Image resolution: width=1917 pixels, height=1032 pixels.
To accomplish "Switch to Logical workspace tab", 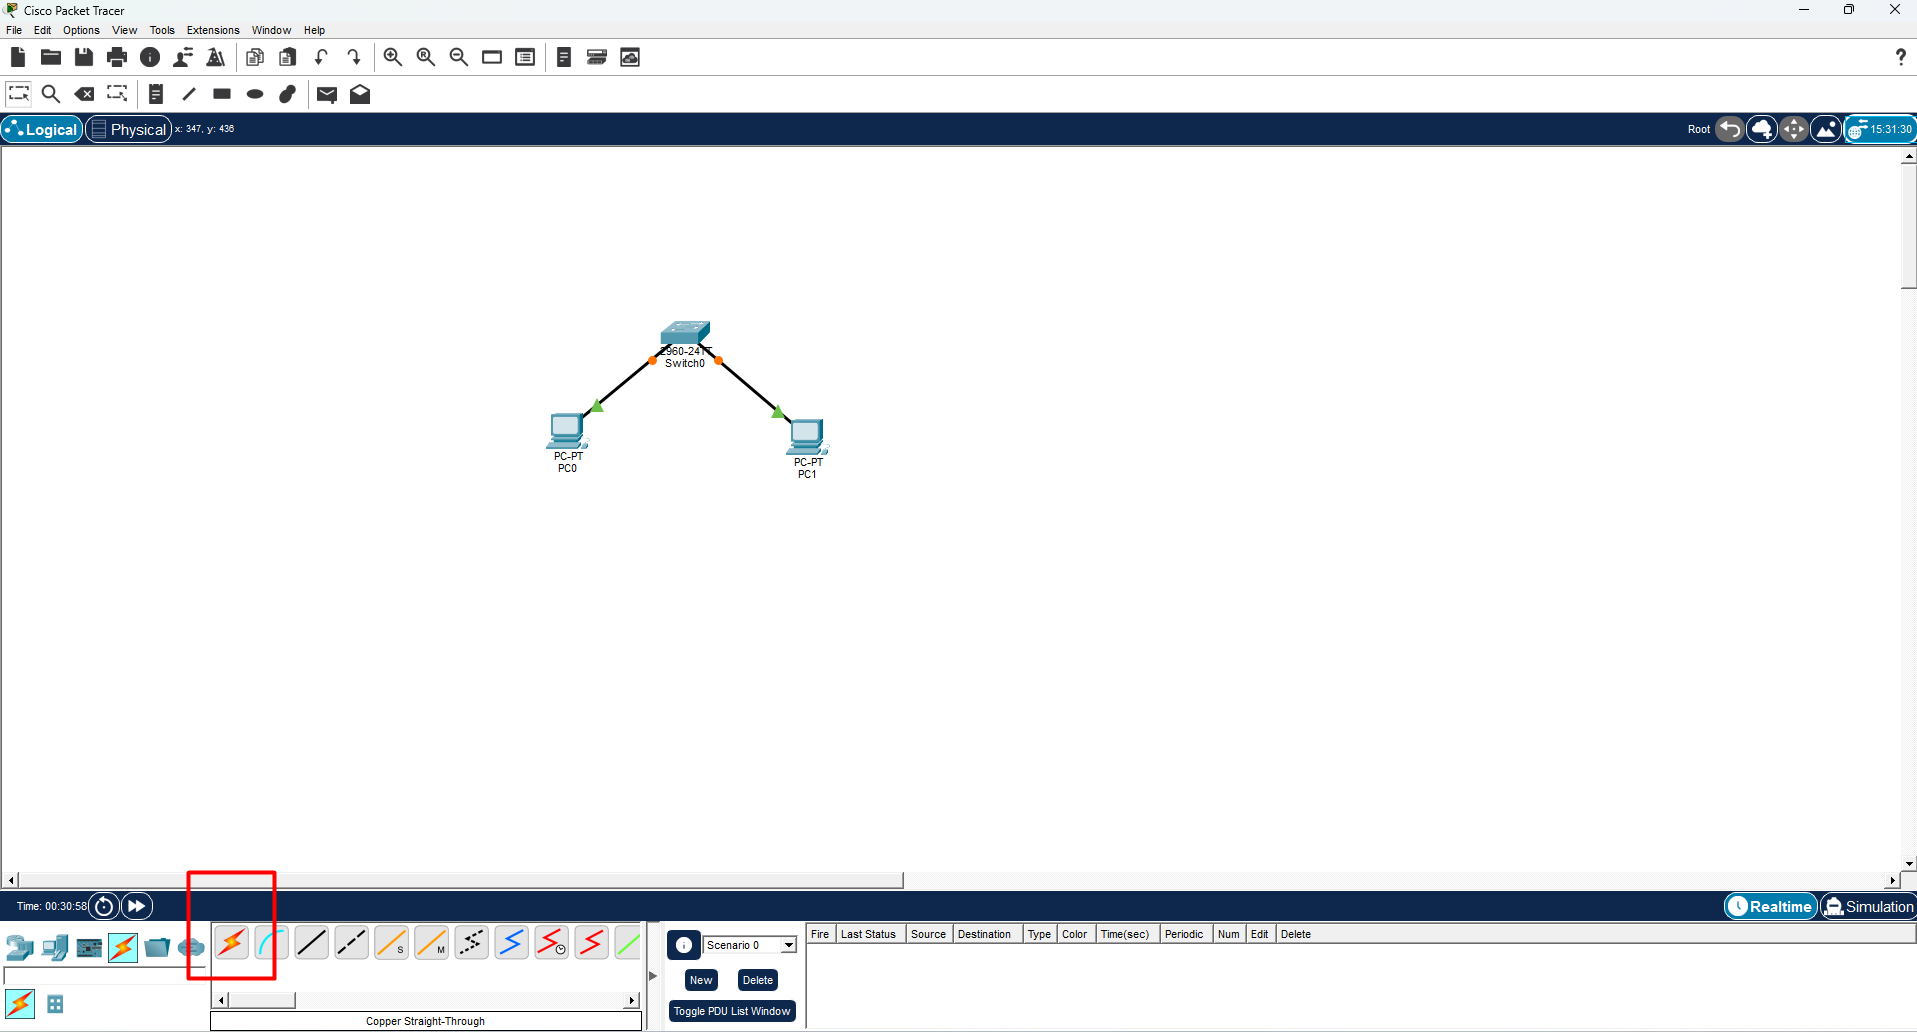I will pyautogui.click(x=42, y=129).
